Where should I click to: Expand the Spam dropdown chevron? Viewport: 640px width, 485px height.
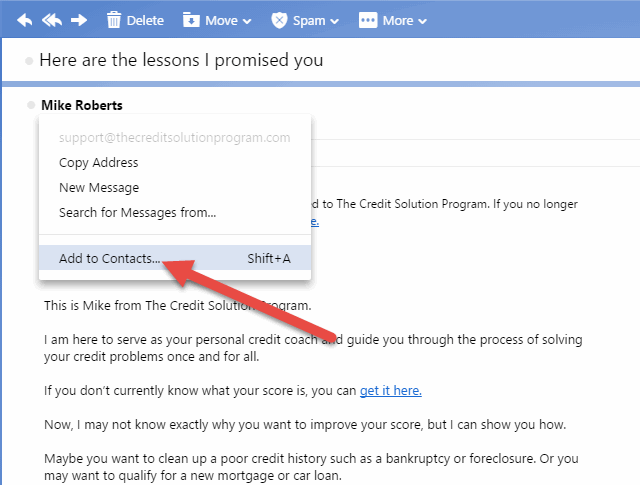[x=335, y=21]
